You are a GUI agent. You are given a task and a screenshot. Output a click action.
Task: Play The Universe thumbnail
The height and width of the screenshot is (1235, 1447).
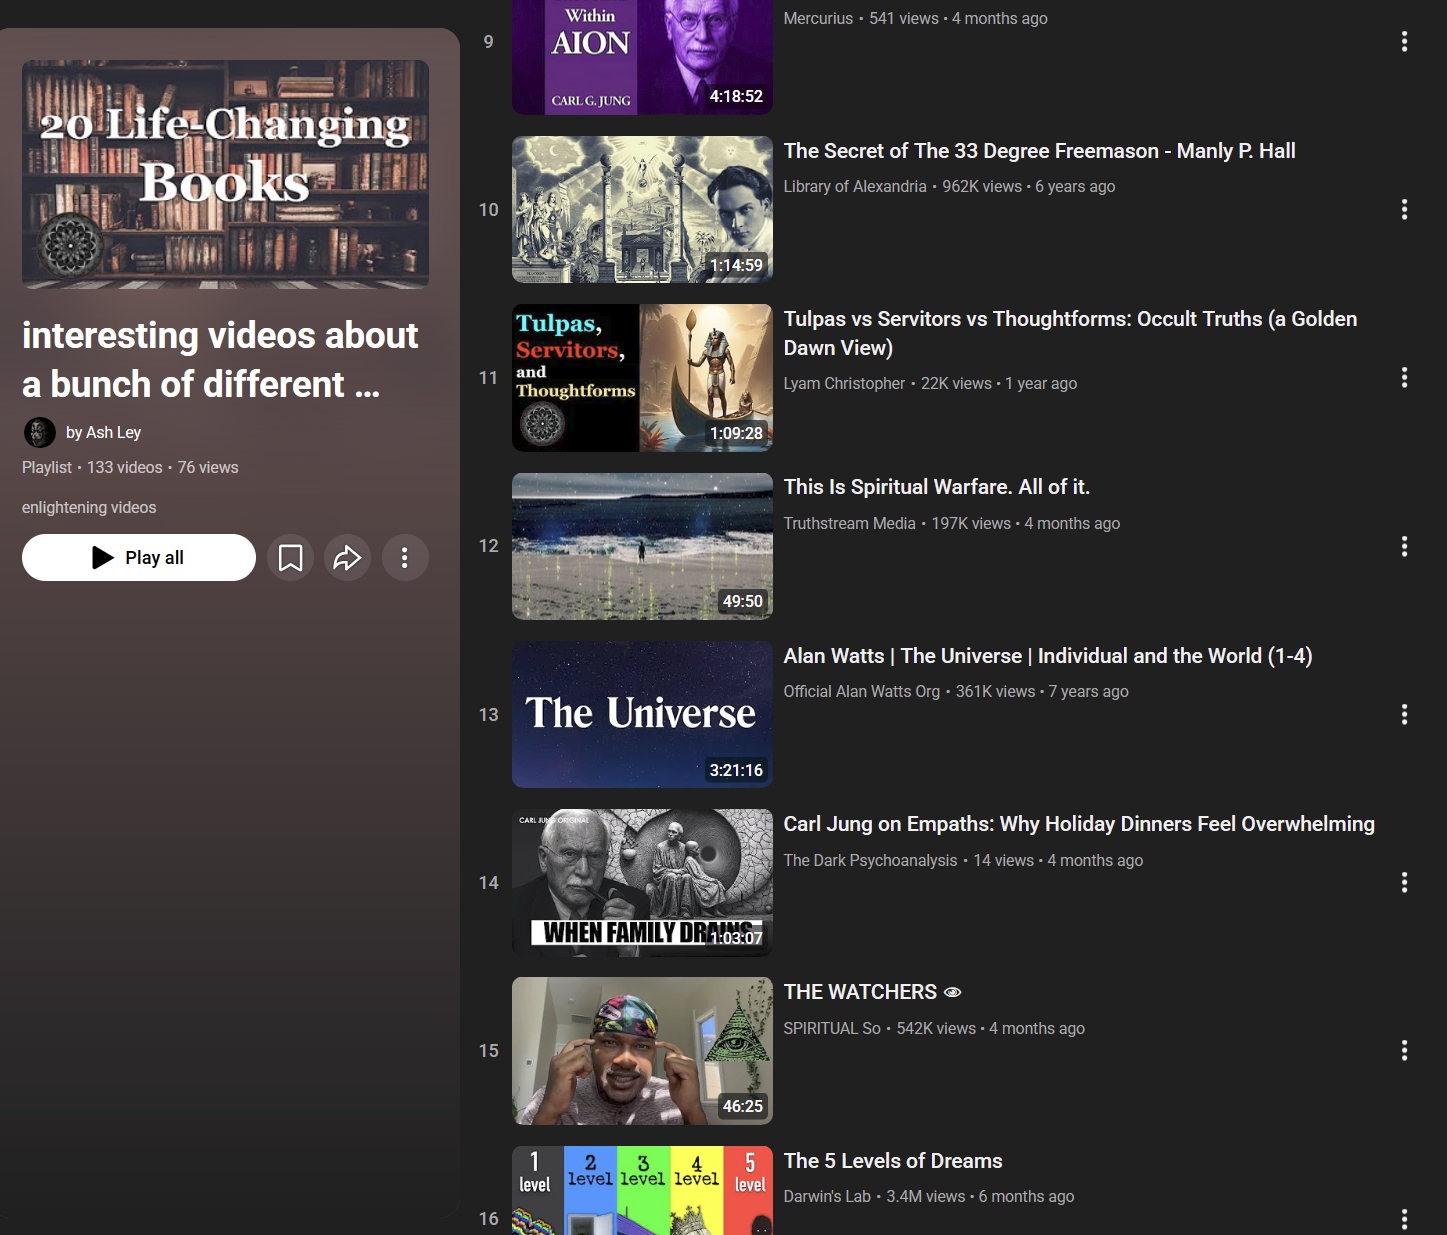click(642, 714)
